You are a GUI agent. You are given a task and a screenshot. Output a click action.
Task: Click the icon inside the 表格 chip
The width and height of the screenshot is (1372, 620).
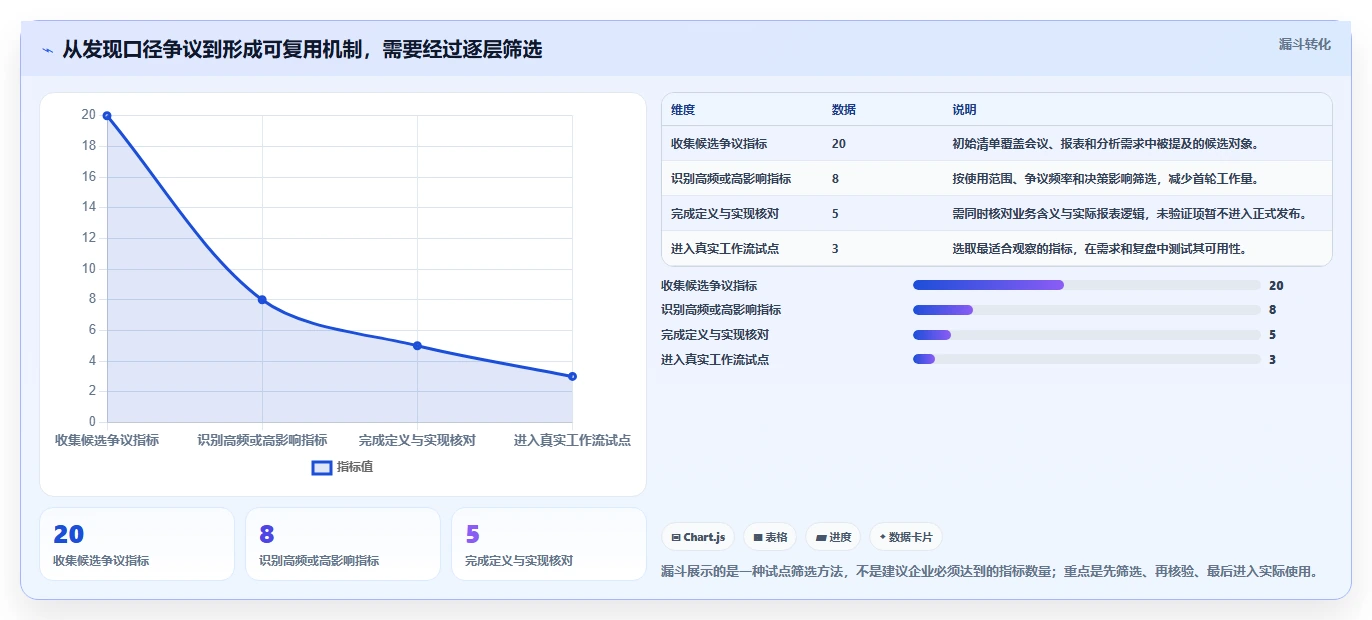758,537
